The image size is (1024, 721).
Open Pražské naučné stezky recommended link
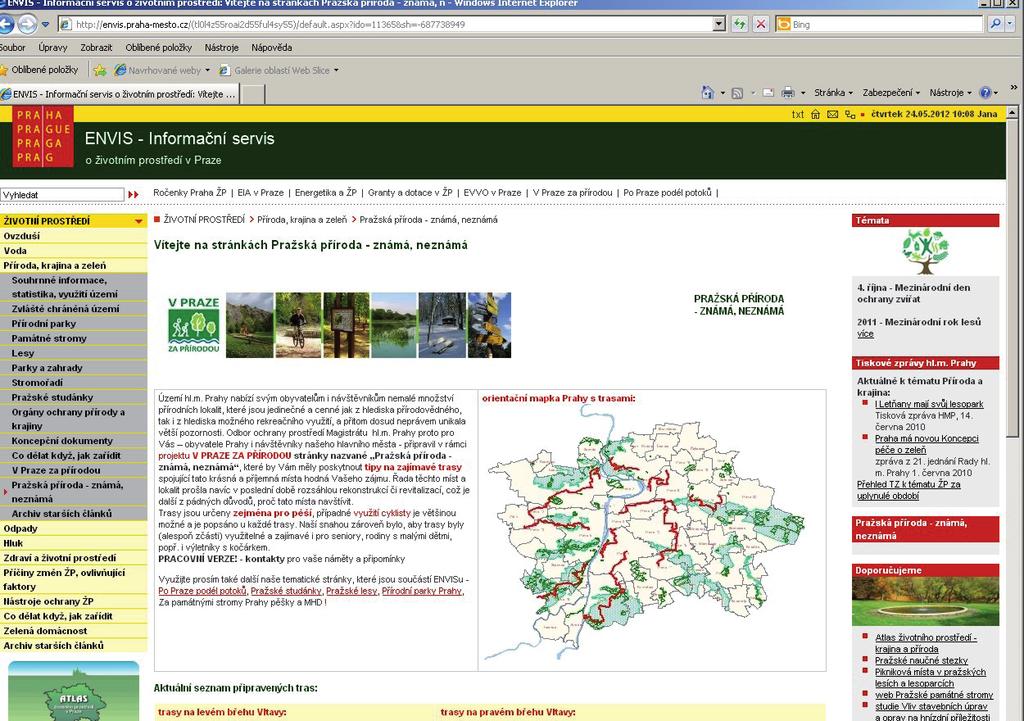921,661
